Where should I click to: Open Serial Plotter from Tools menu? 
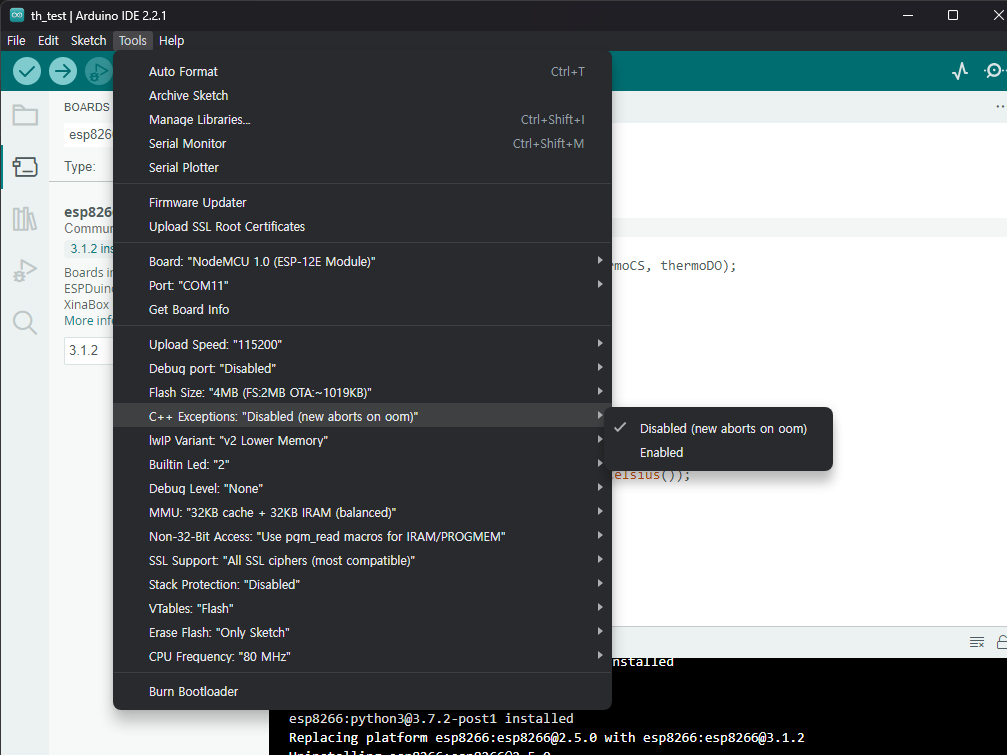362,168
